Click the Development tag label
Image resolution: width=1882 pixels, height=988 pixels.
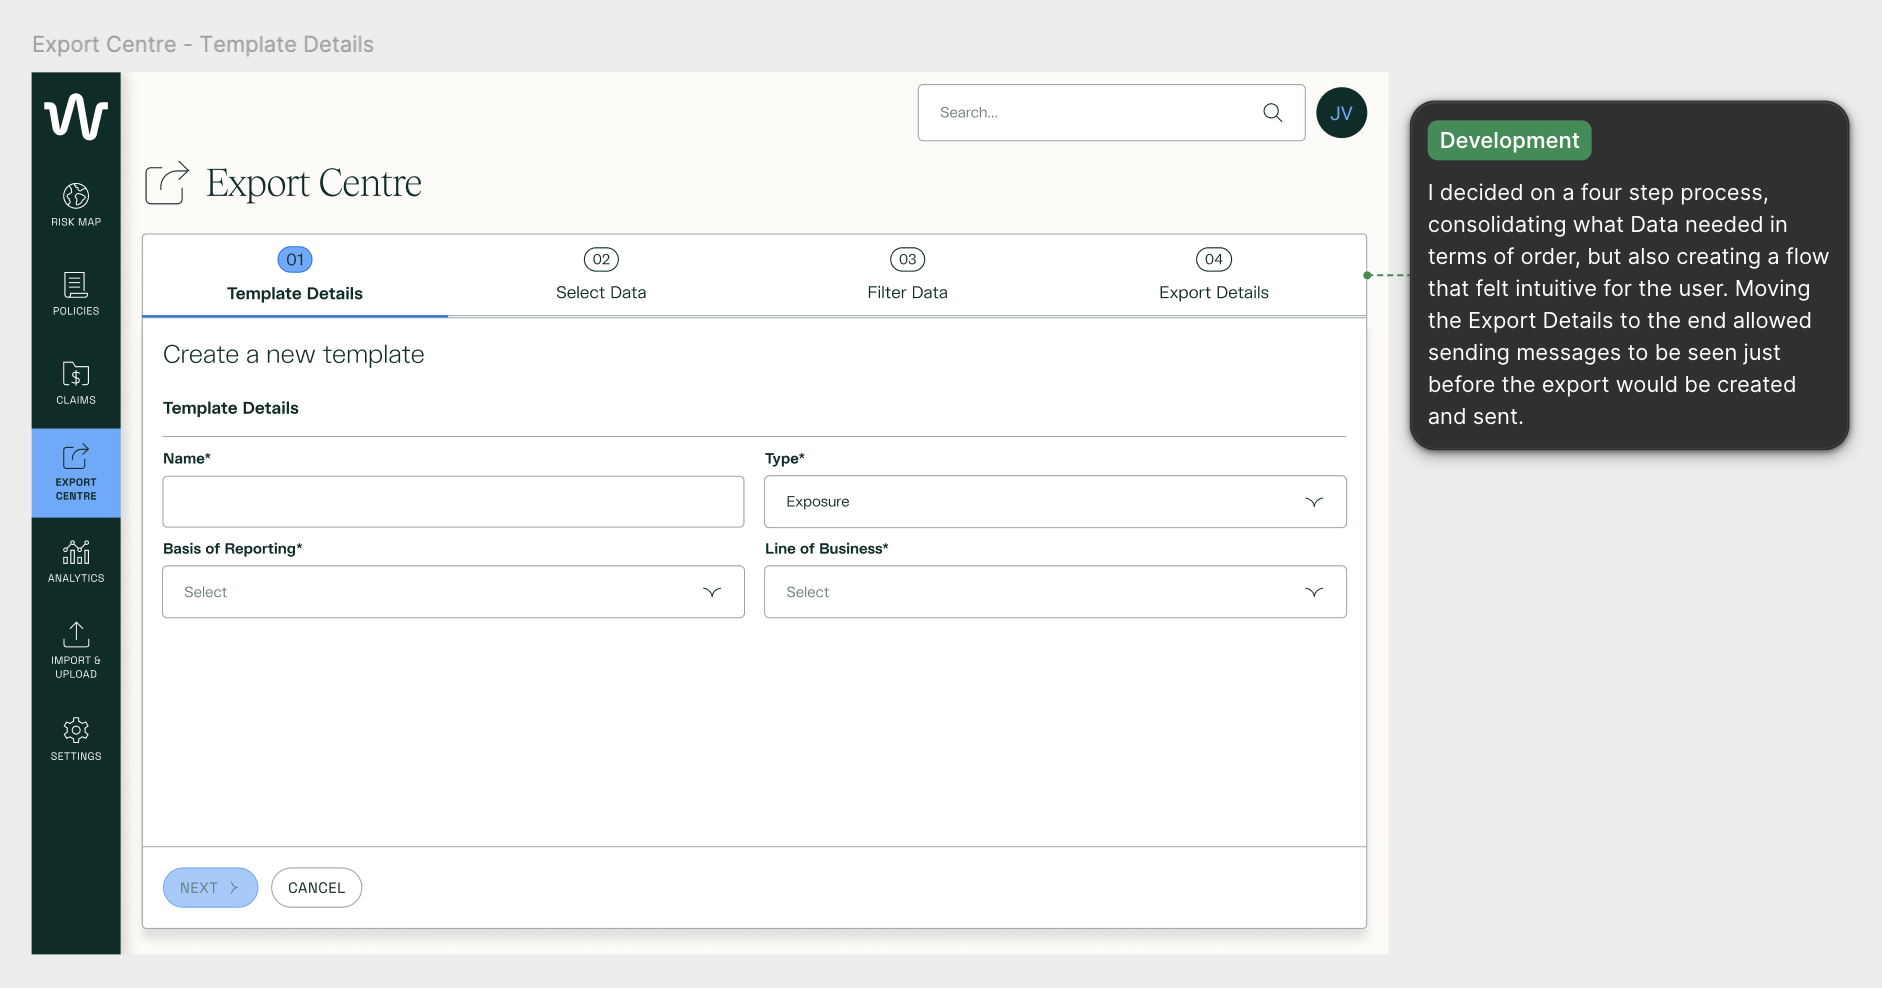tap(1509, 141)
